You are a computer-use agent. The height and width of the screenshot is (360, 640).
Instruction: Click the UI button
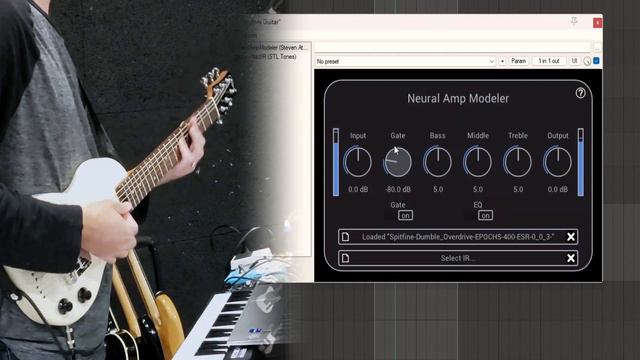tap(574, 61)
